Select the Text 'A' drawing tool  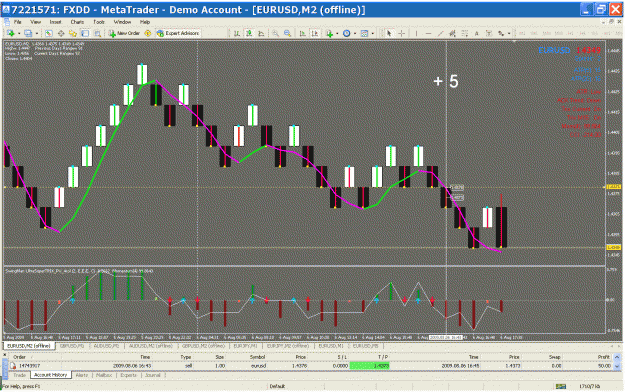[477, 33]
